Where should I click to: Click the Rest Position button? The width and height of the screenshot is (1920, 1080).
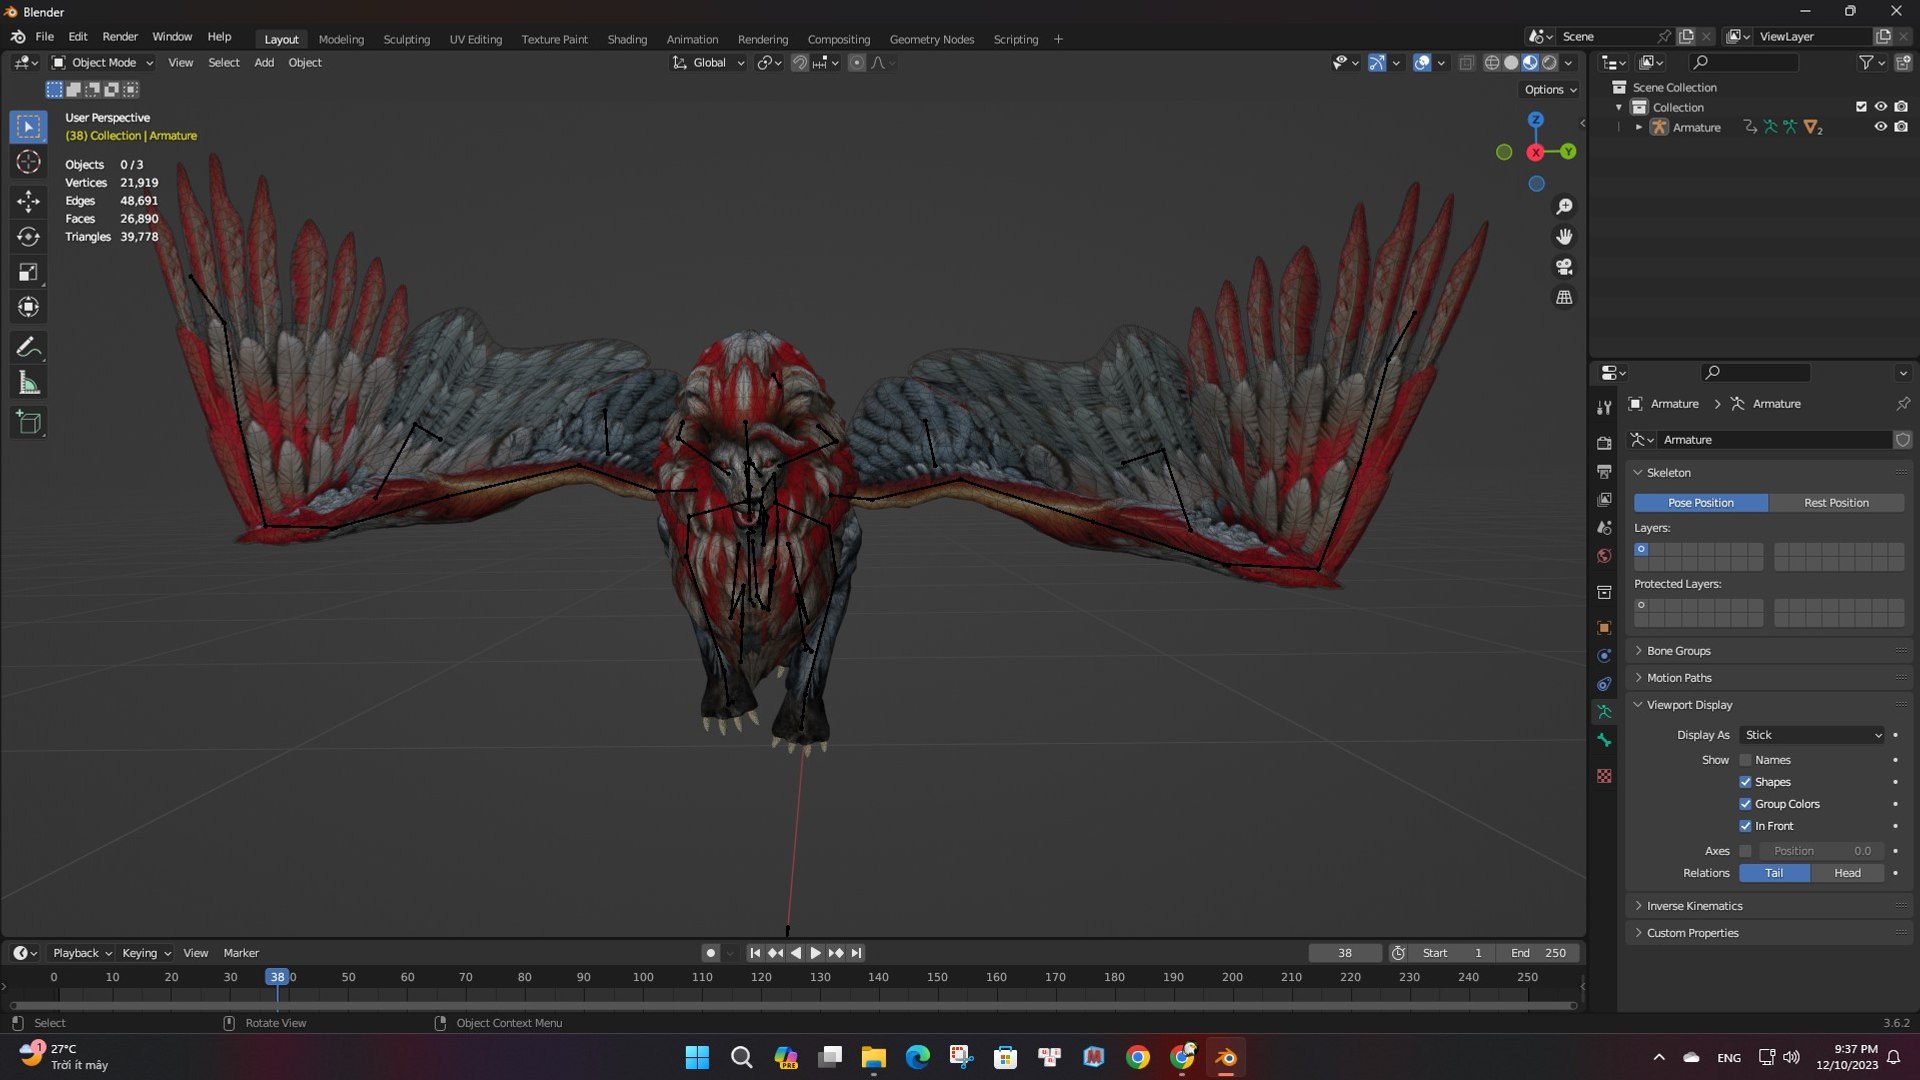(x=1836, y=503)
